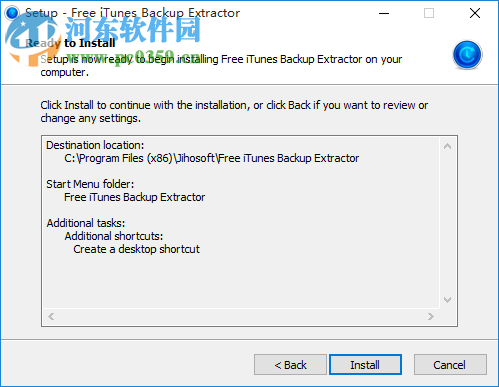The width and height of the screenshot is (499, 387).
Task: Click the Install button
Action: (x=365, y=365)
